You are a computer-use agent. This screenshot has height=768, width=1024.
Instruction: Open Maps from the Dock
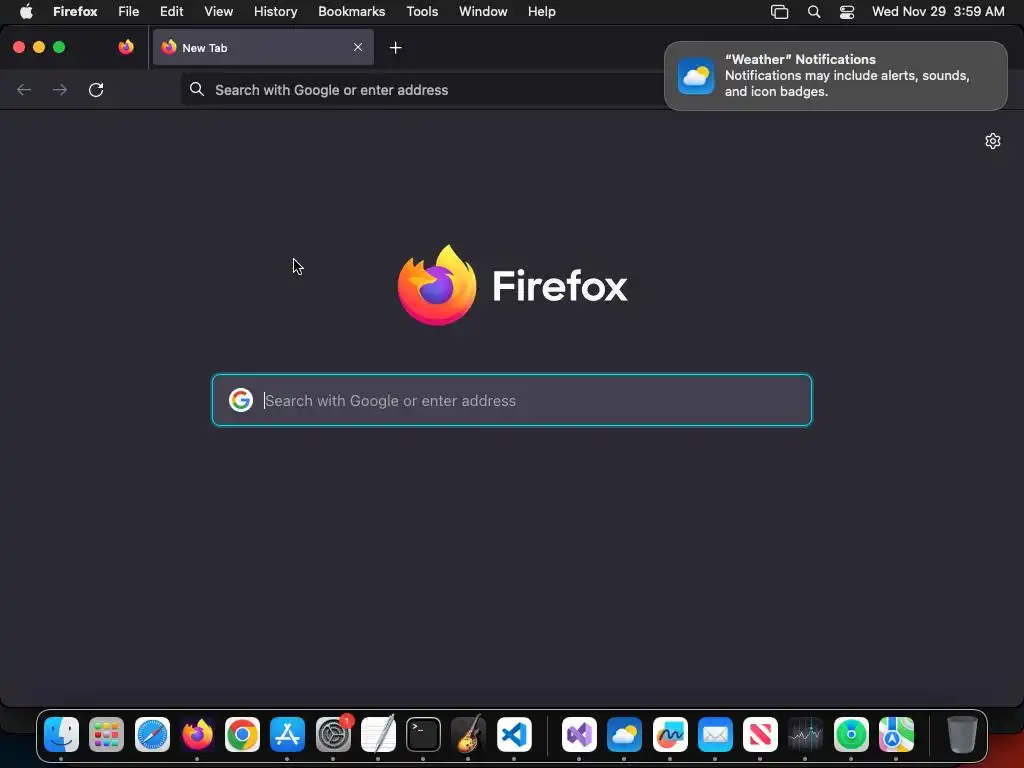click(x=896, y=735)
